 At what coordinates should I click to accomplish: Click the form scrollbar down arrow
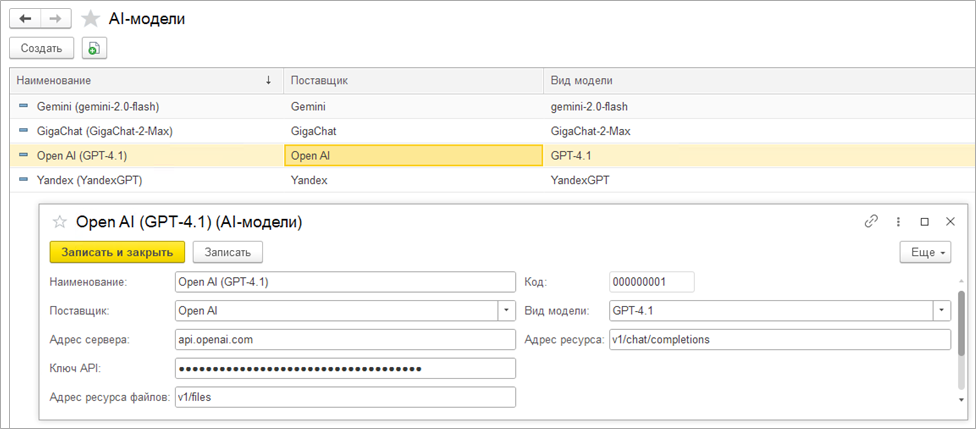pyautogui.click(x=962, y=399)
